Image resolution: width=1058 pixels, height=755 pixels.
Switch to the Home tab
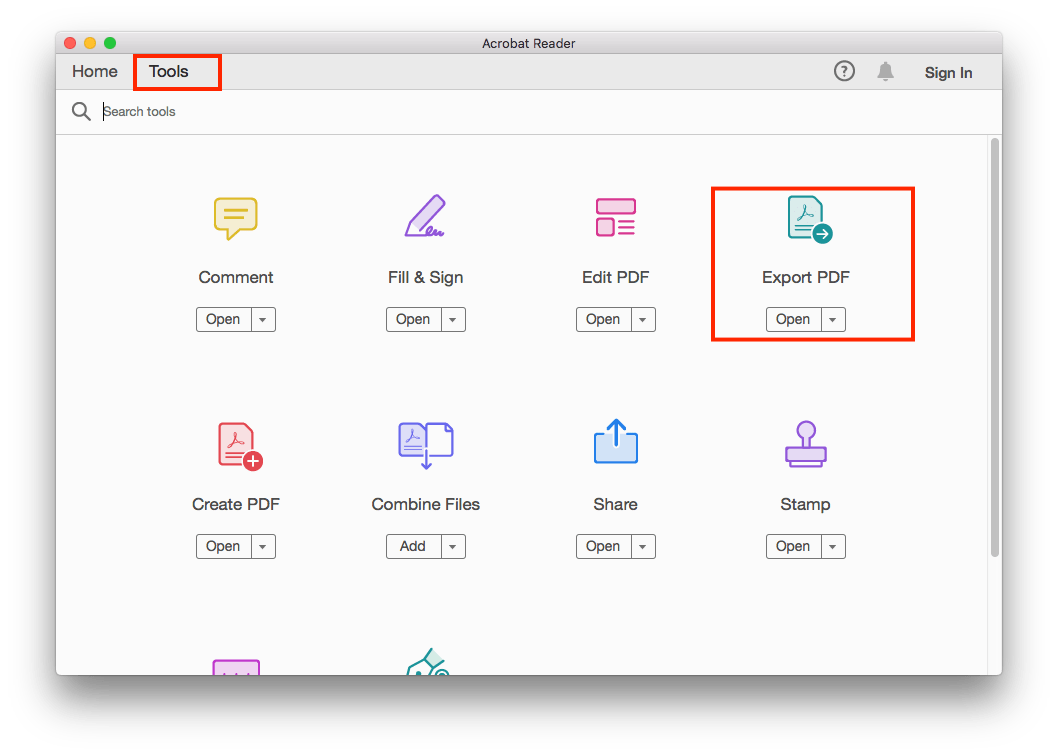pyautogui.click(x=94, y=72)
